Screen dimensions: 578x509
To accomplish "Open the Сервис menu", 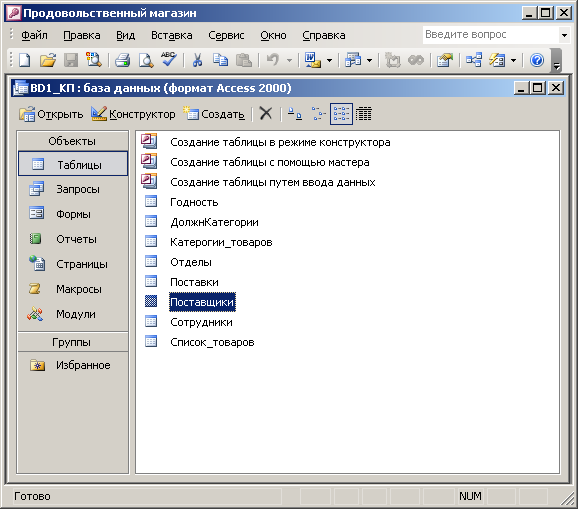I will click(x=226, y=35).
